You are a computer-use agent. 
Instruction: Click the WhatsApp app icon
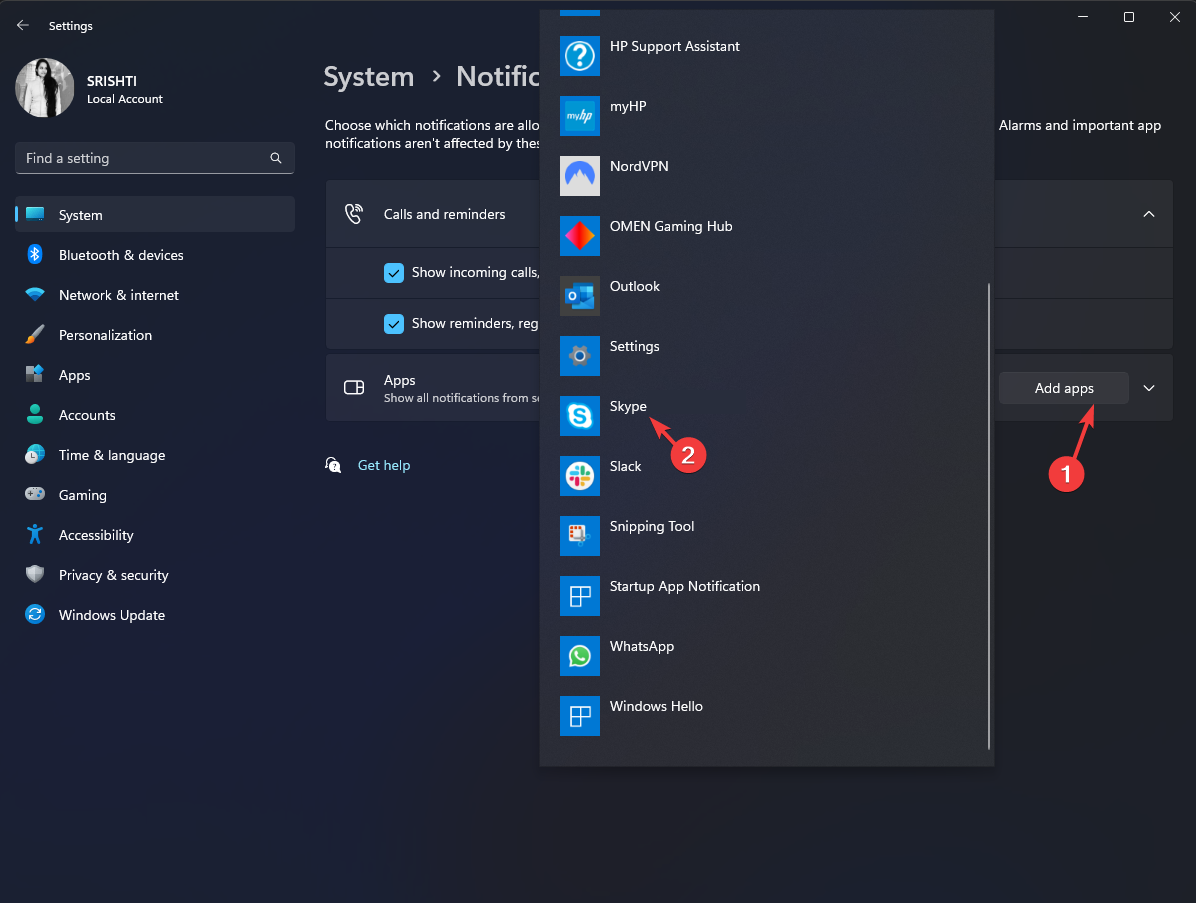(580, 656)
